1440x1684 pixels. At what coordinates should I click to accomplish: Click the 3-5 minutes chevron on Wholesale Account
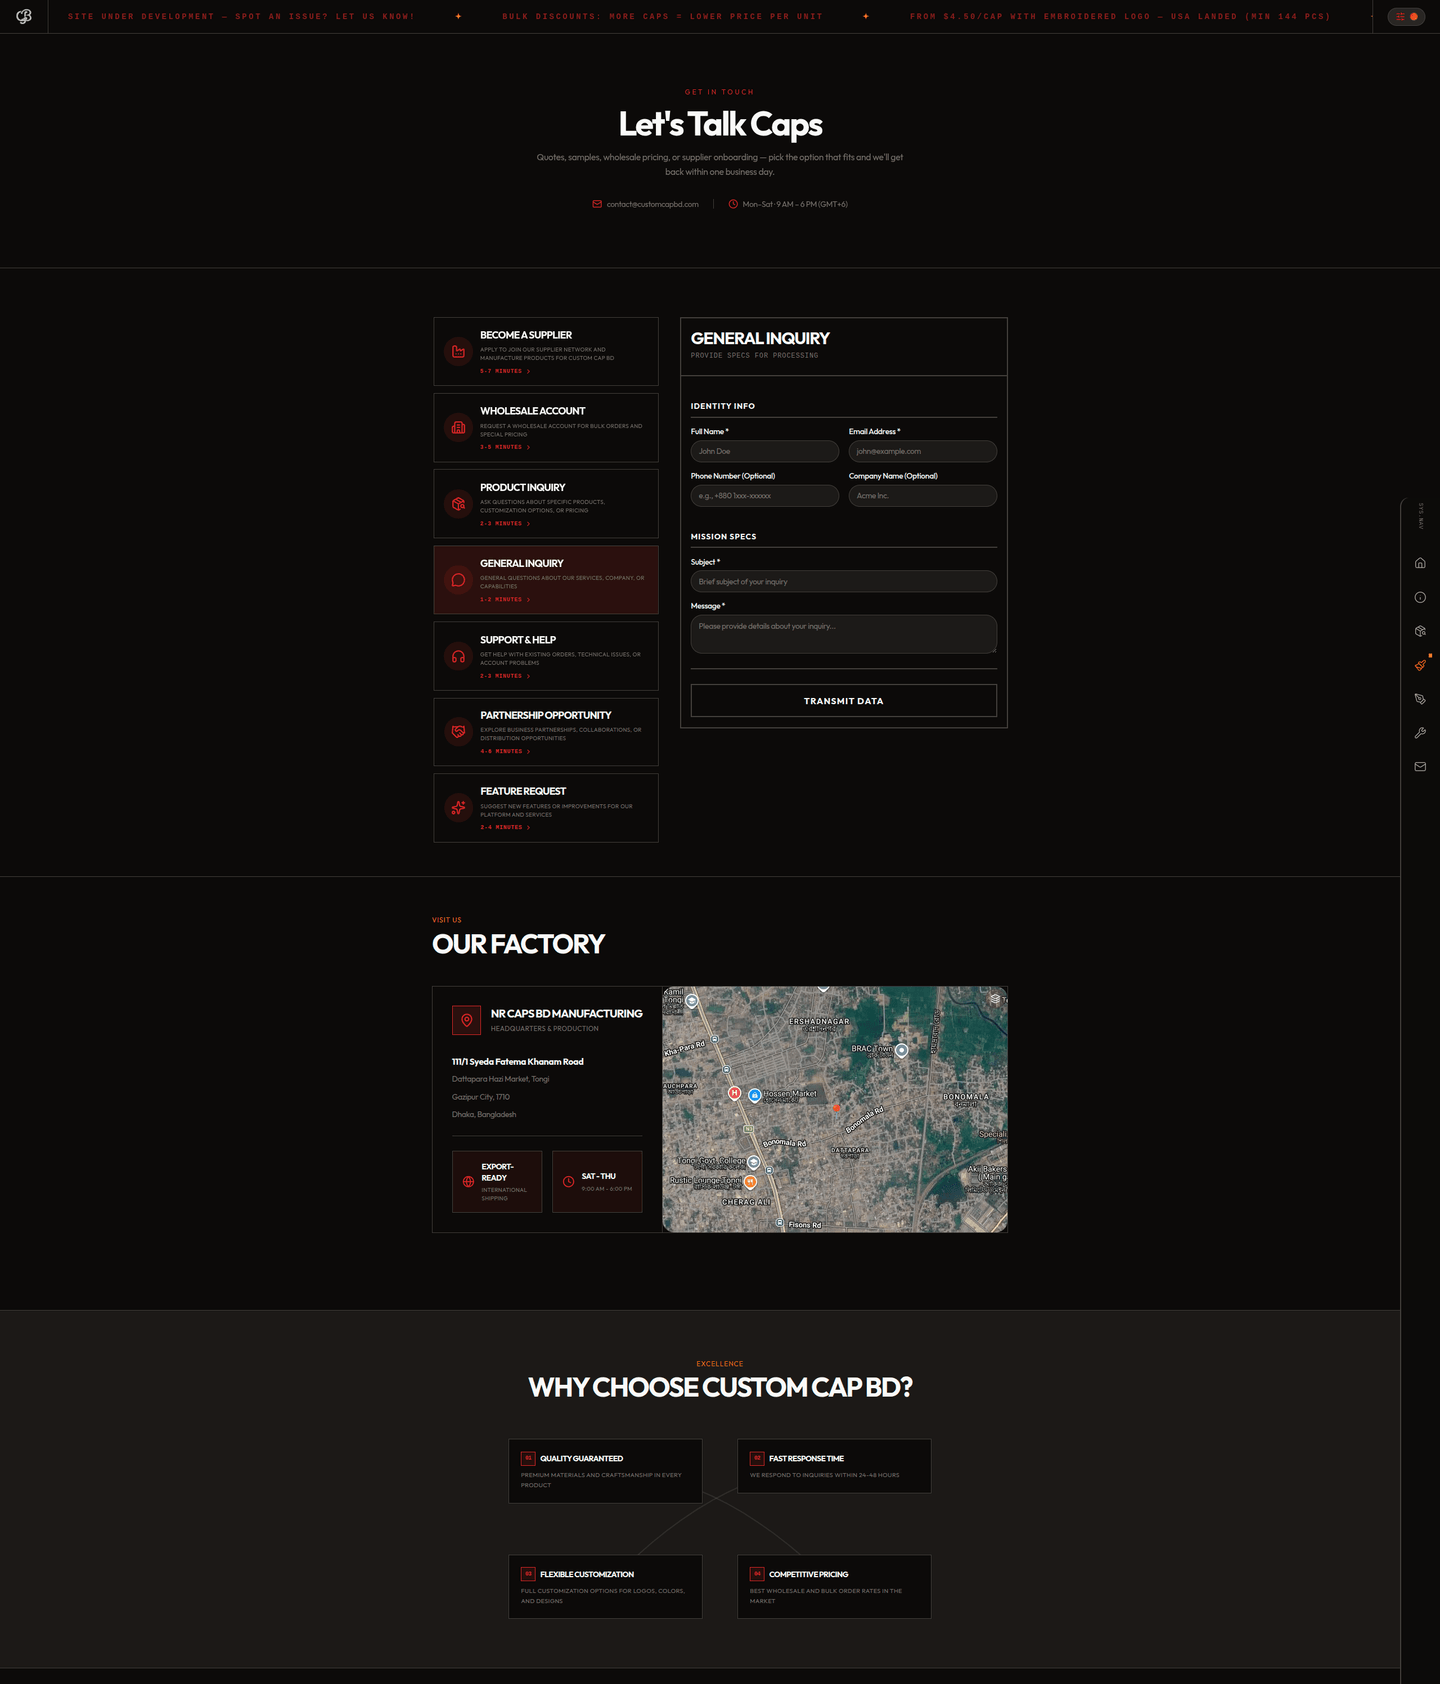(528, 447)
